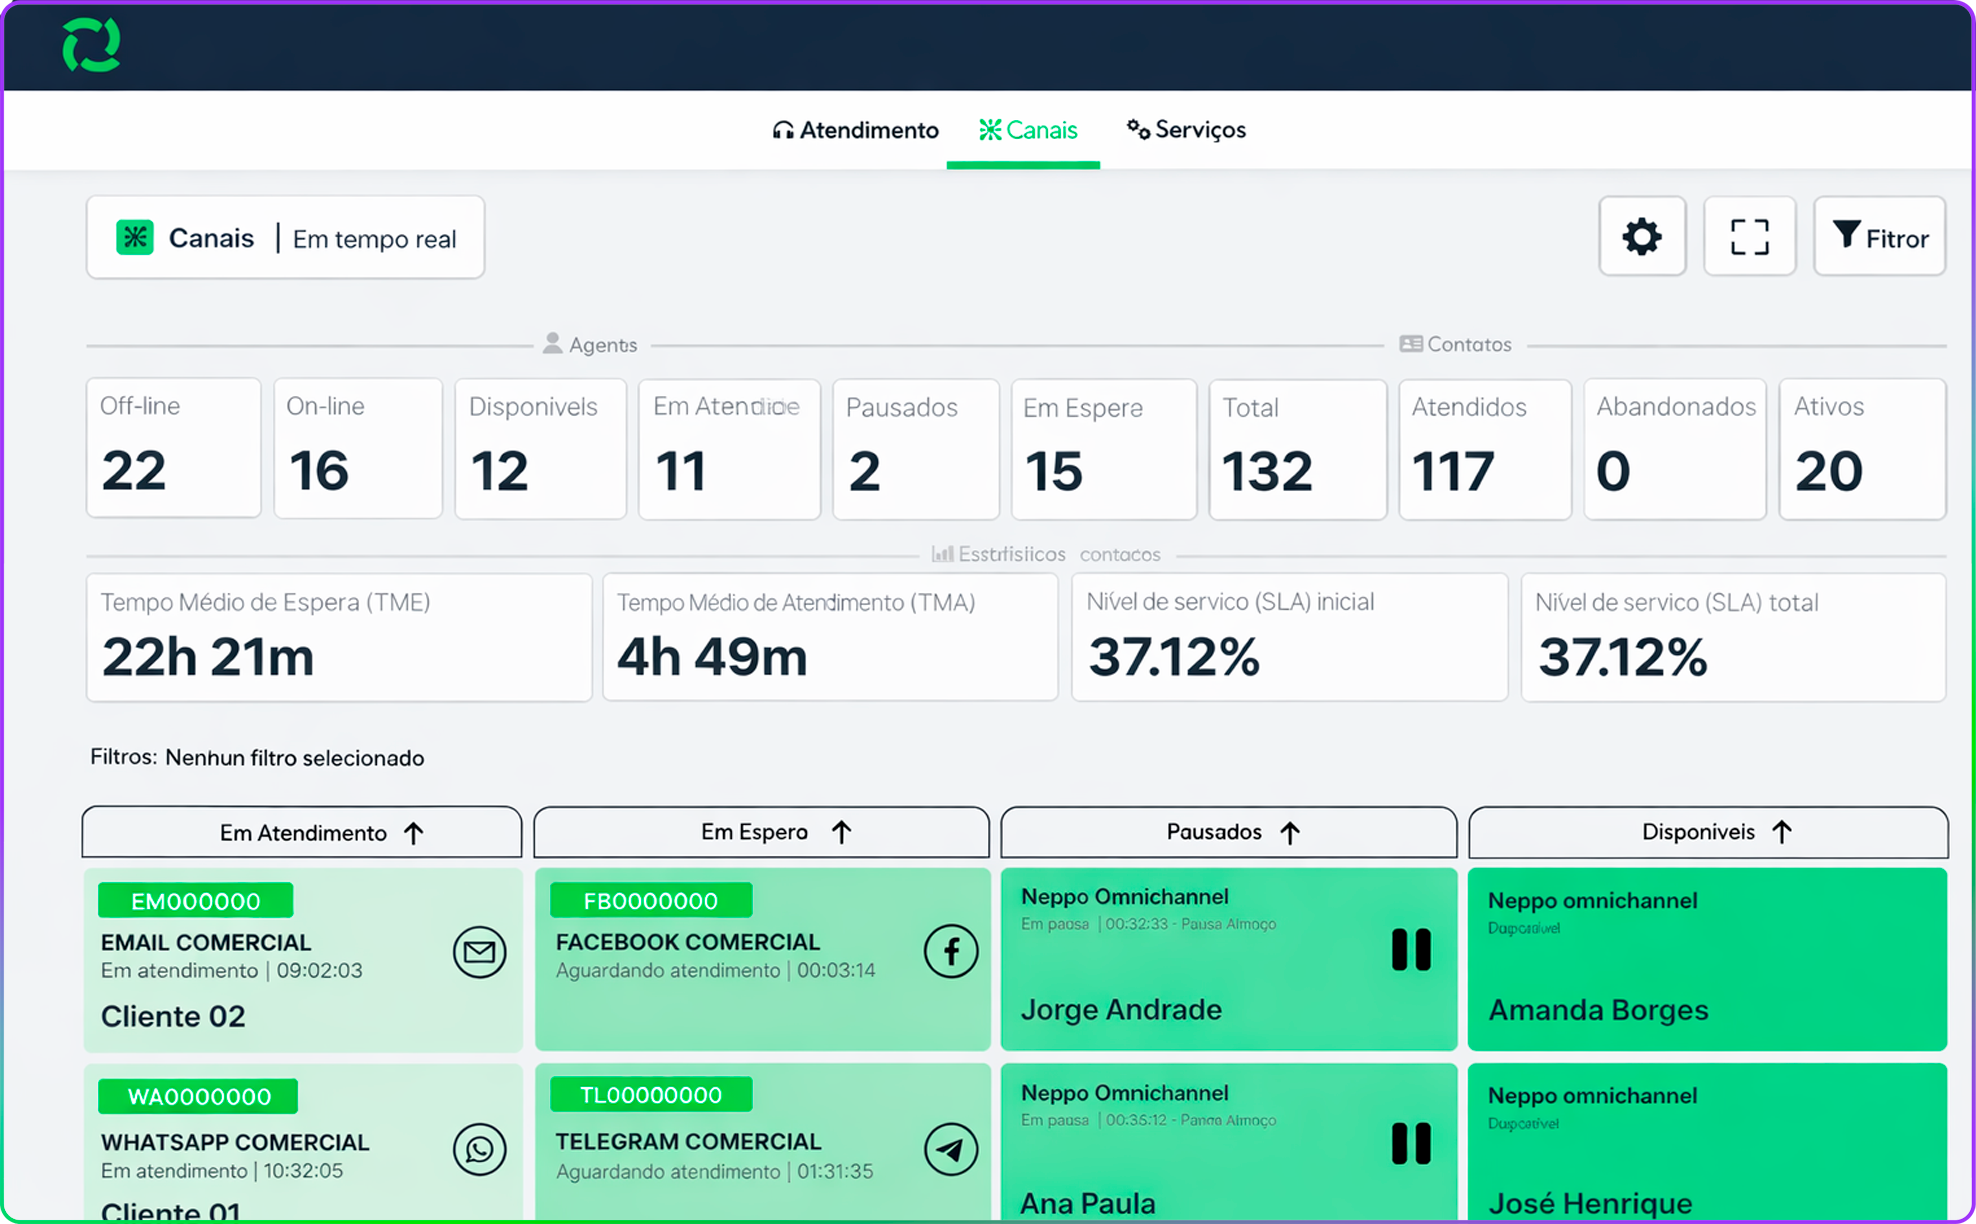Click the Telegram icon on Telegram Comercial
The height and width of the screenshot is (1224, 1976).
[x=950, y=1149]
